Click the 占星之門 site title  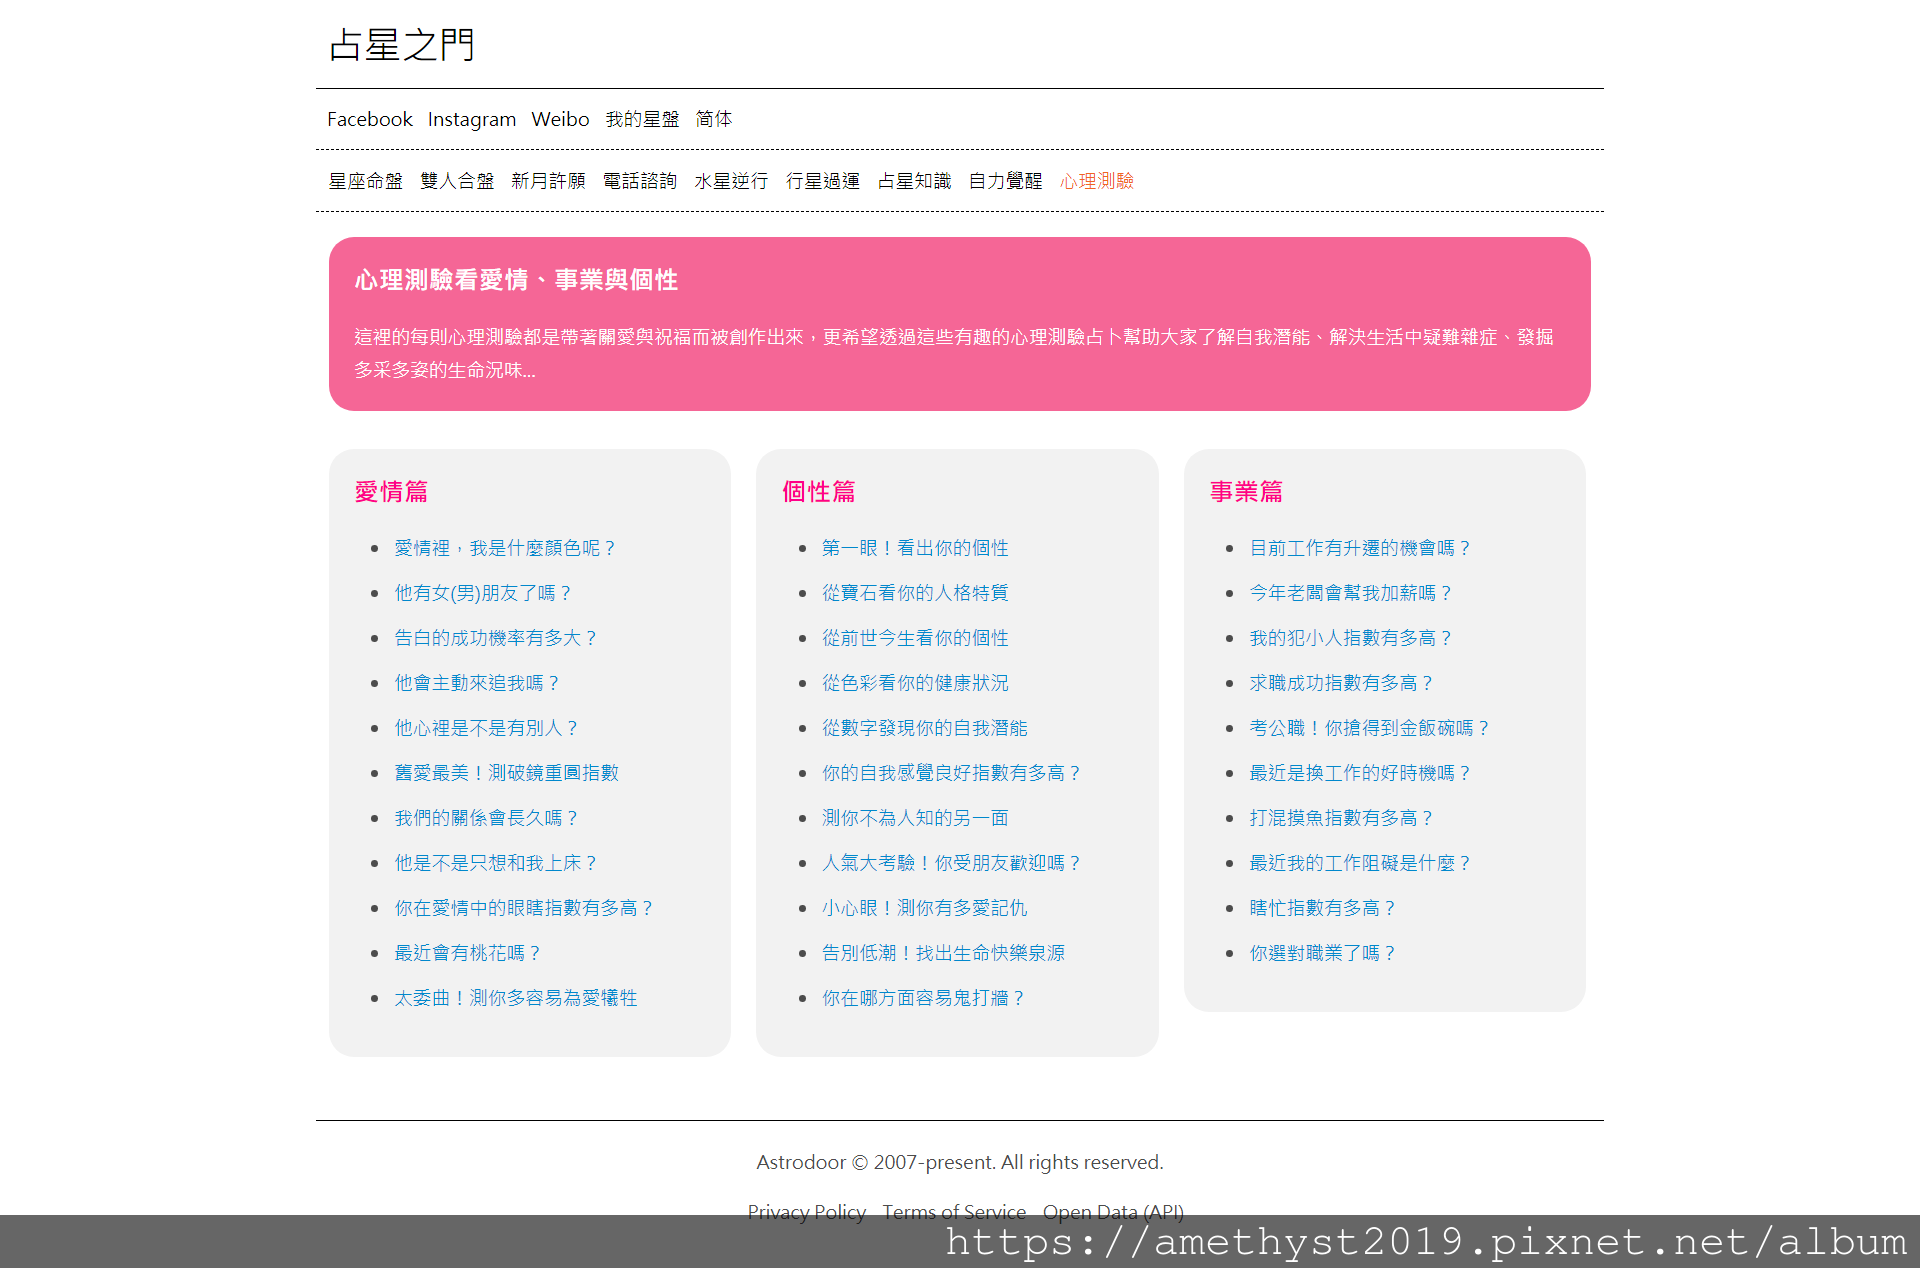point(402,45)
